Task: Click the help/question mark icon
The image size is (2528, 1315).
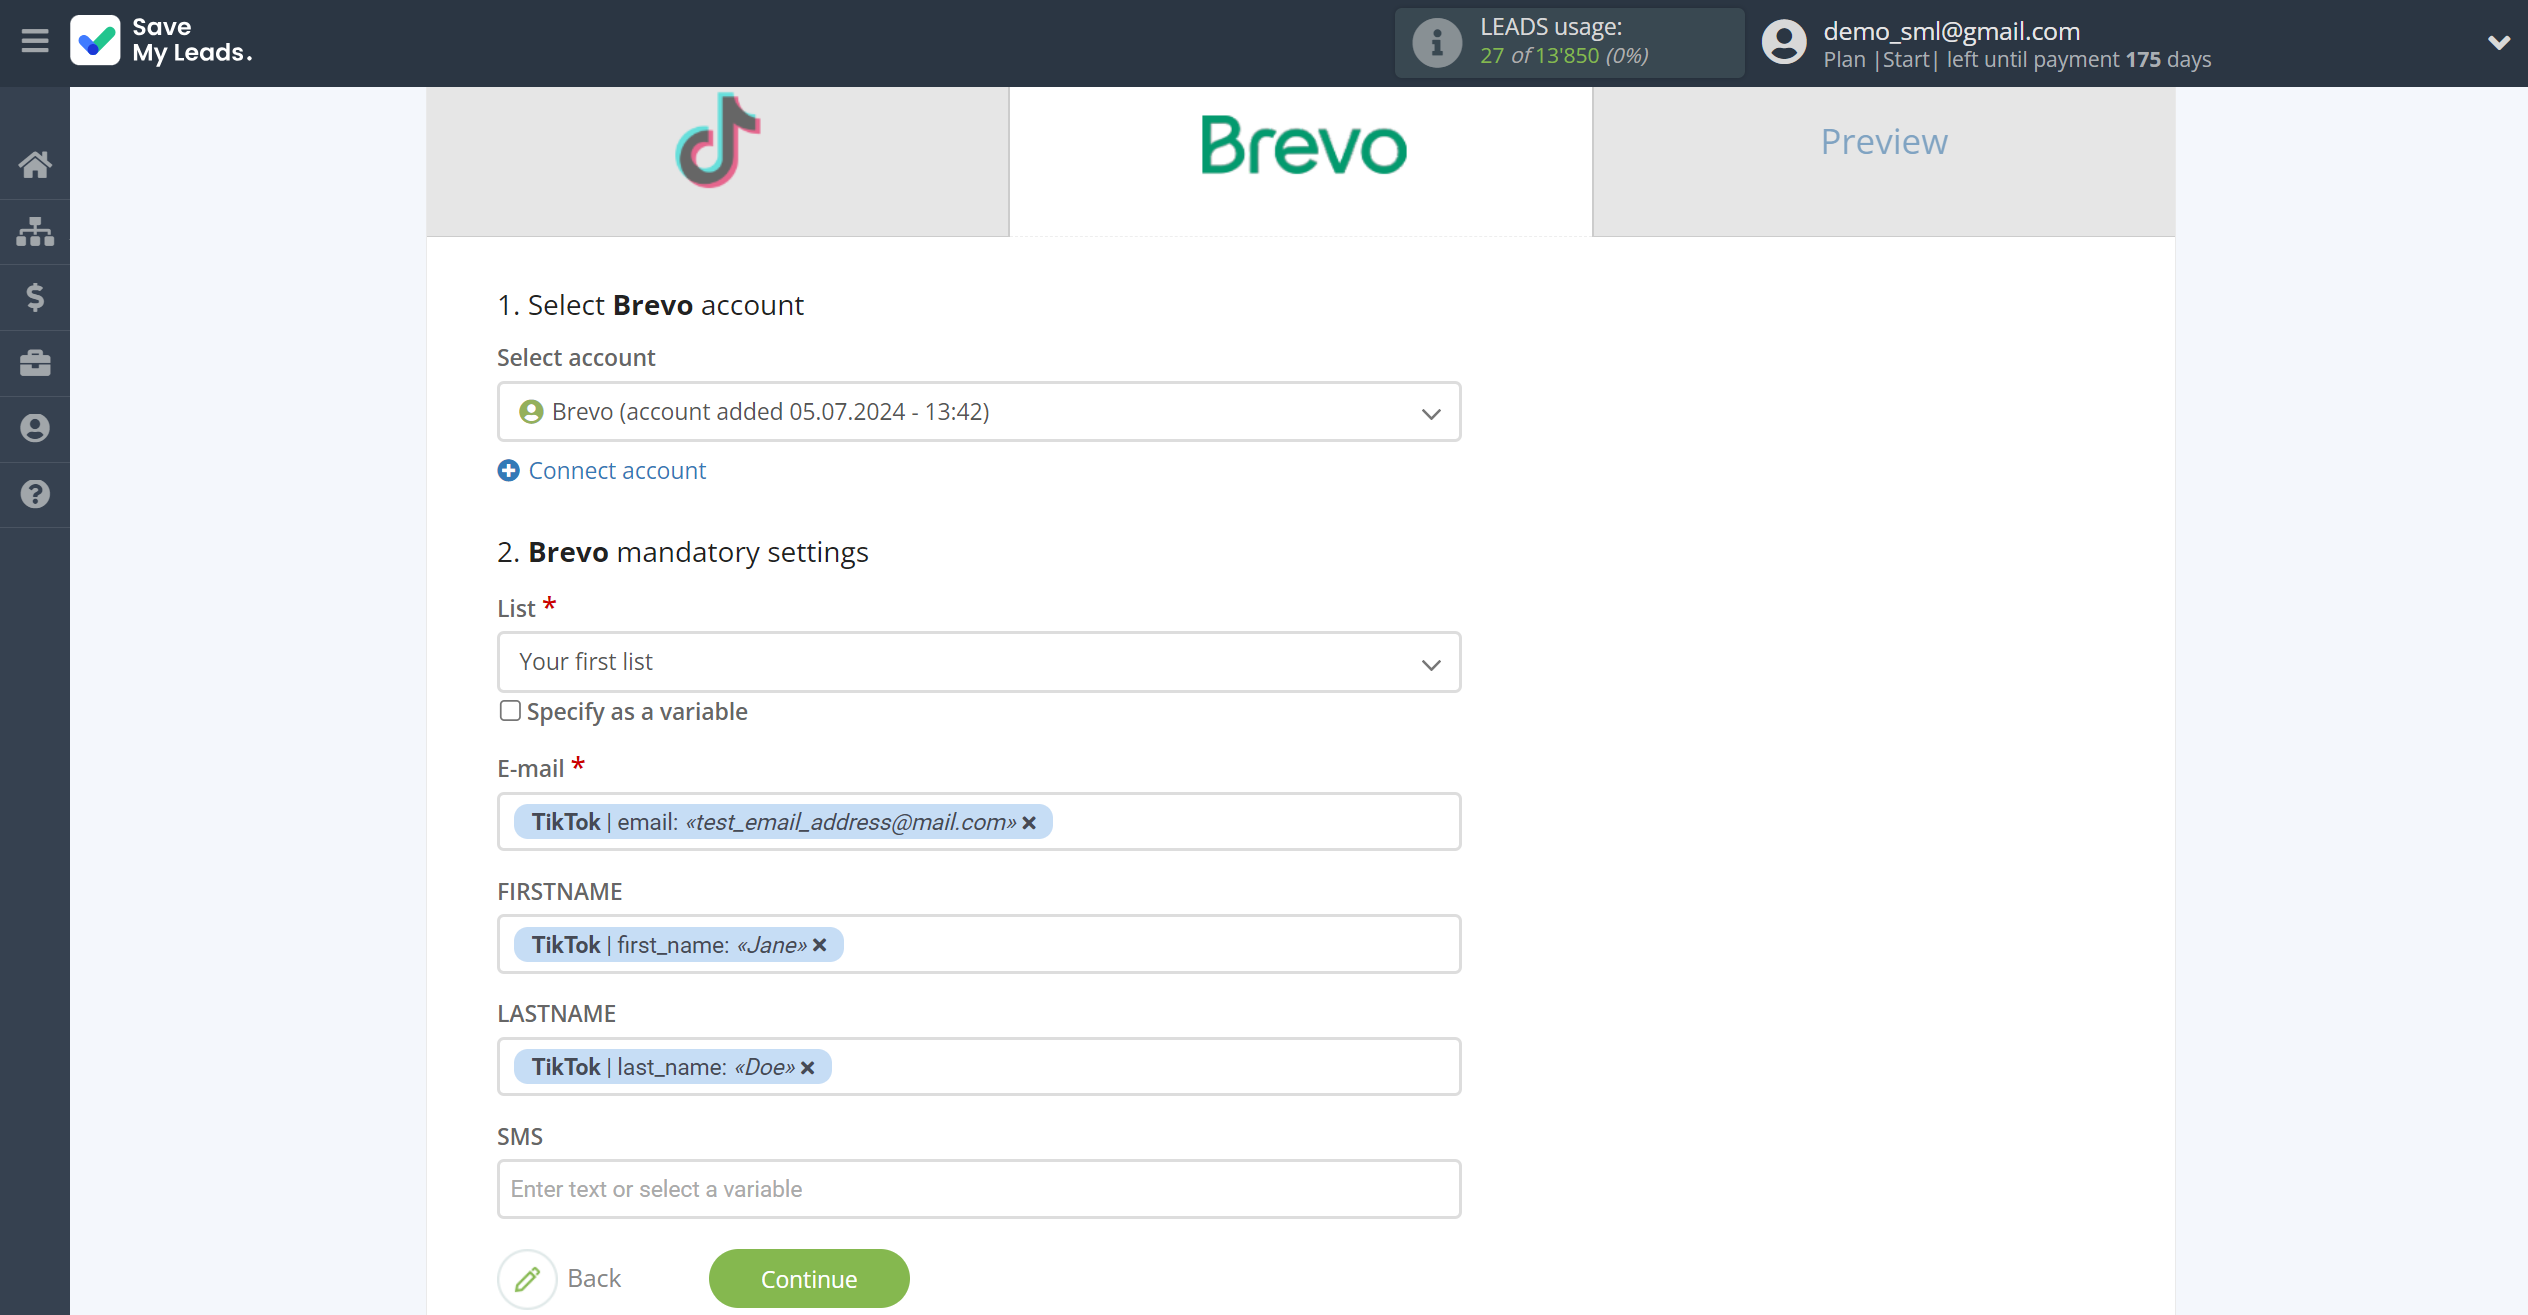Action: coord(35,495)
